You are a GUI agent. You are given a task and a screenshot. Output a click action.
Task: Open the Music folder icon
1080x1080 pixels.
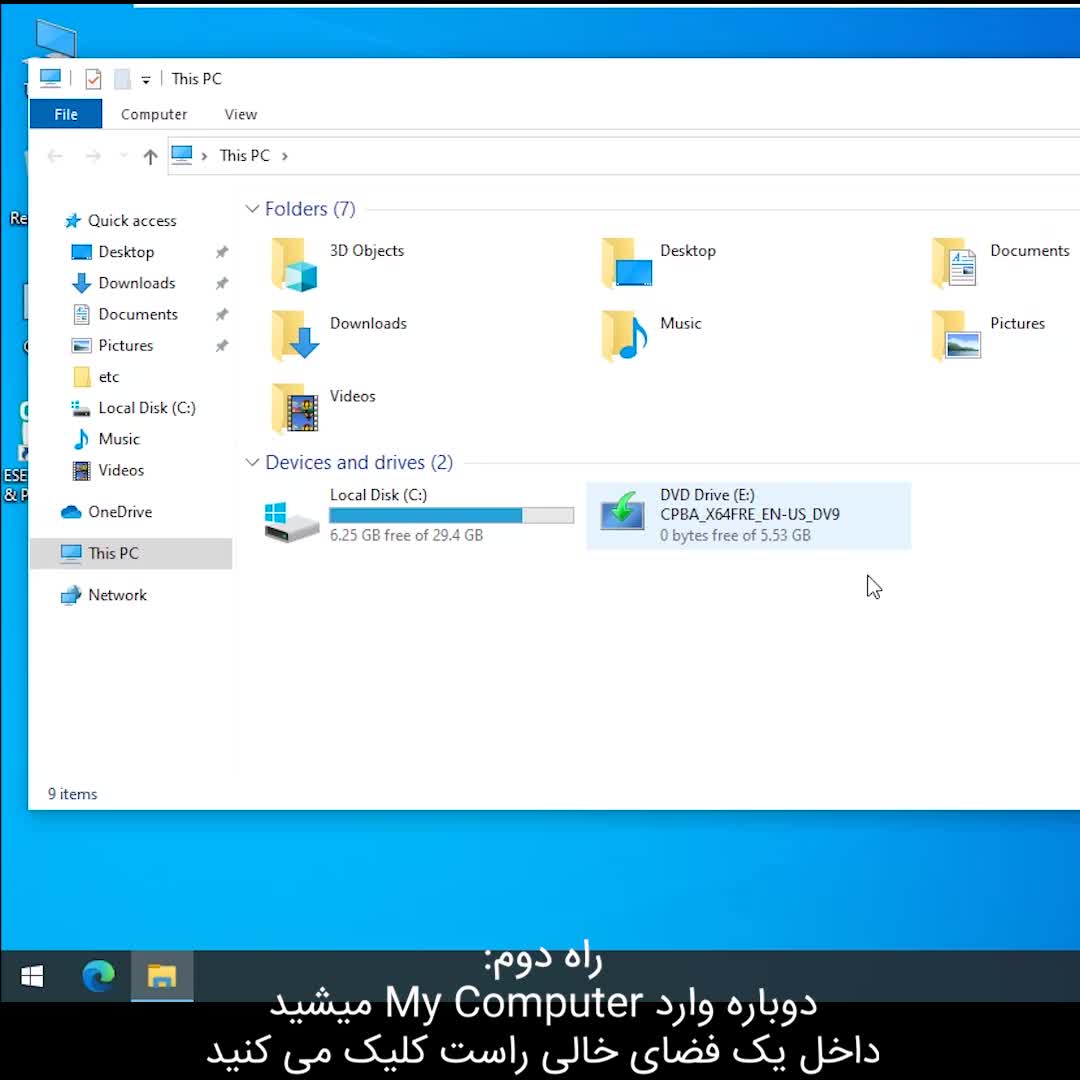(x=625, y=336)
